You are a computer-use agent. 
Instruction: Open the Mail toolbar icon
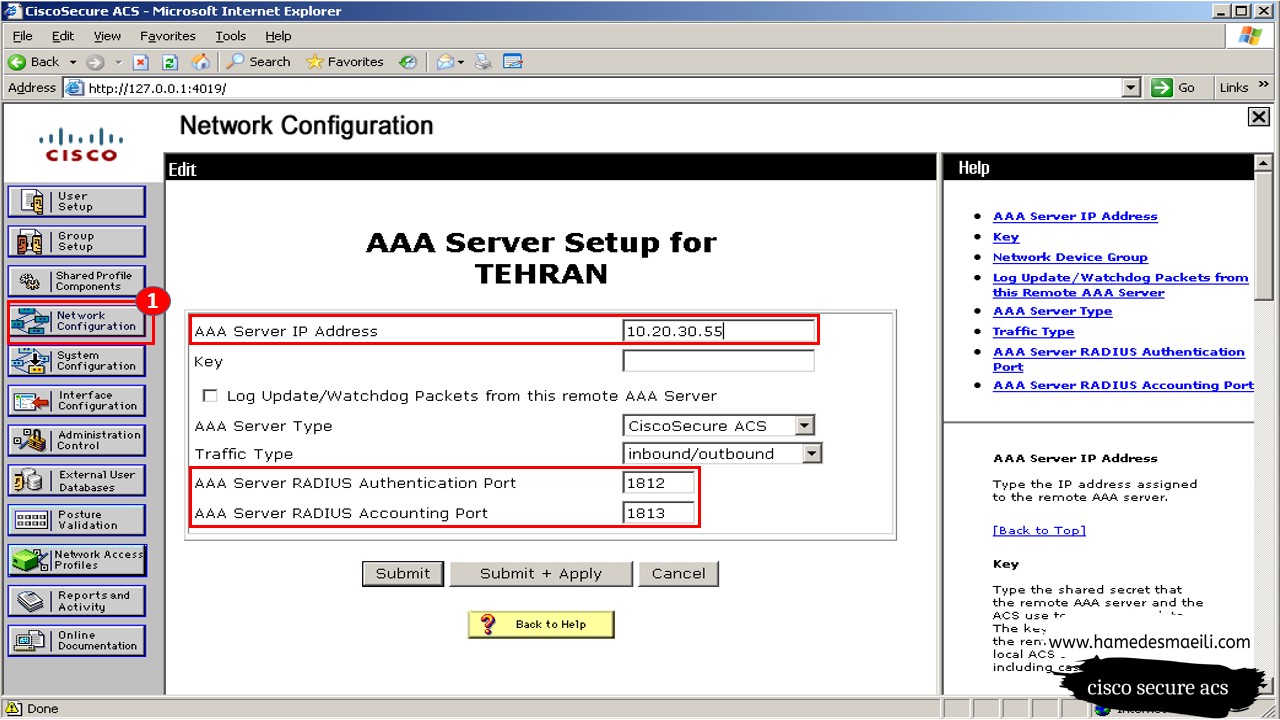click(445, 62)
